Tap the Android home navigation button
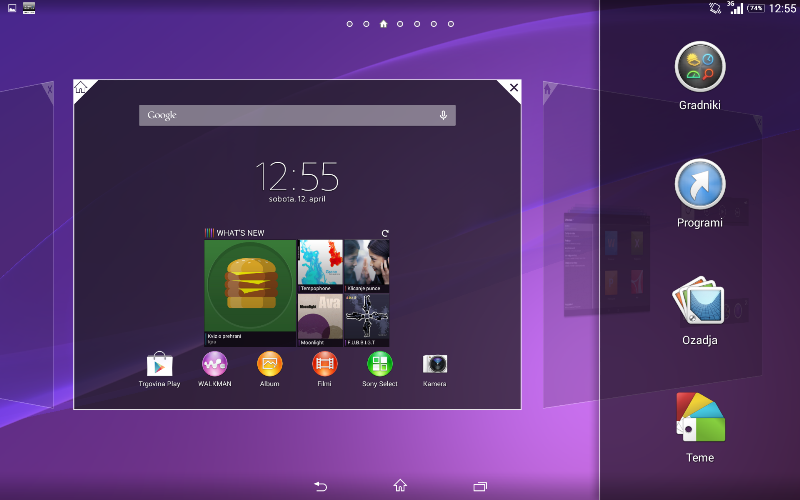800x500 pixels. 400,485
